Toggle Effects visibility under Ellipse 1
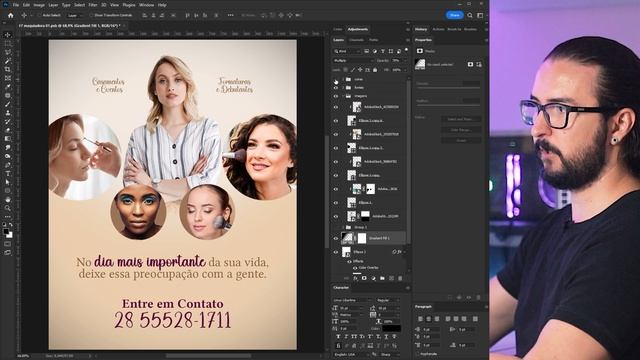The image size is (640, 360). point(349,261)
